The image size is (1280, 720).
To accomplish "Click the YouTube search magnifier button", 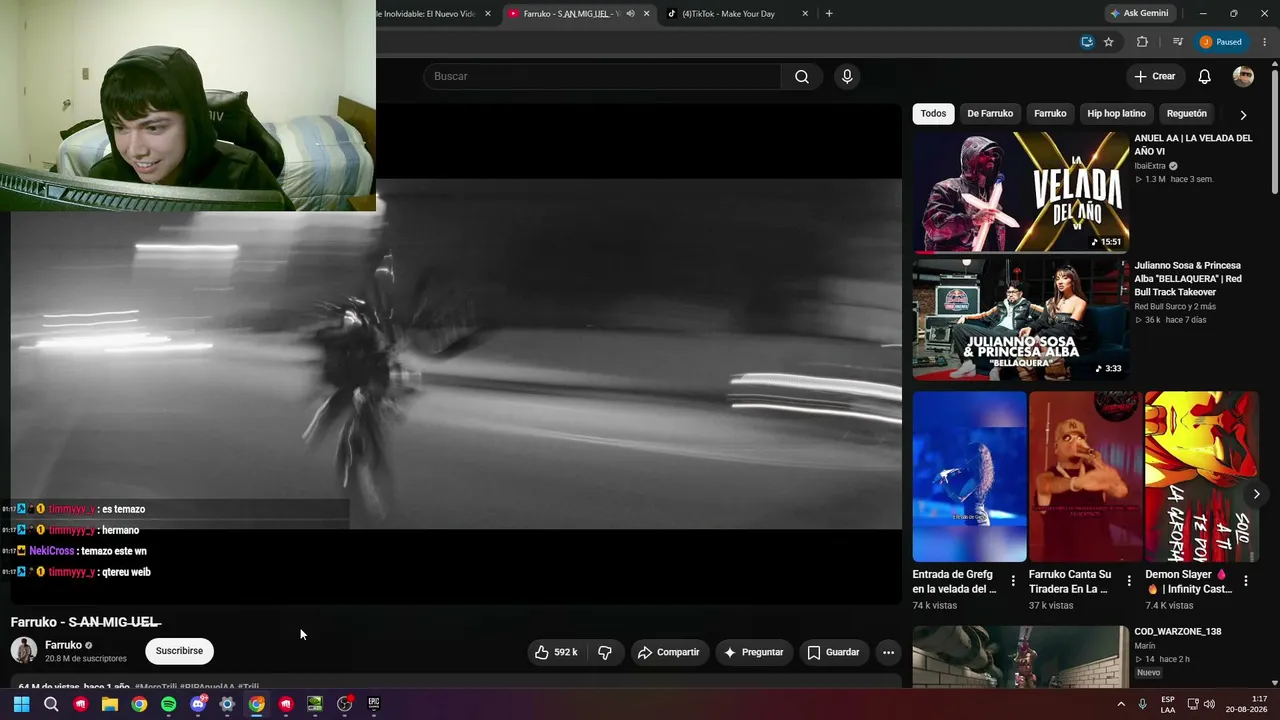I will point(802,77).
